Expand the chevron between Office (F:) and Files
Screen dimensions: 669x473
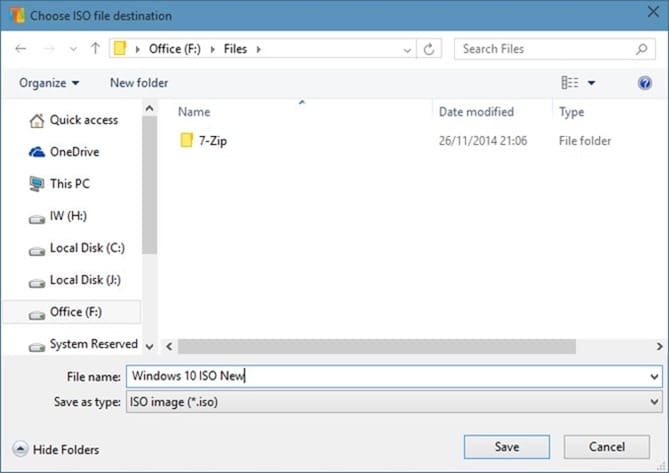coord(212,49)
